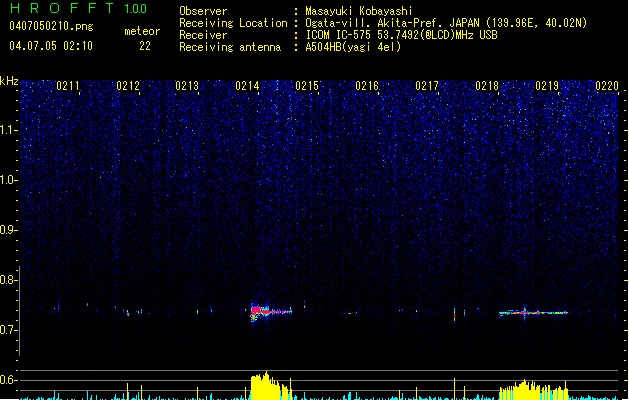This screenshot has height=400, width=629.
Task: Click the strong red meteor echo after 0214
Action: [x=271, y=311]
